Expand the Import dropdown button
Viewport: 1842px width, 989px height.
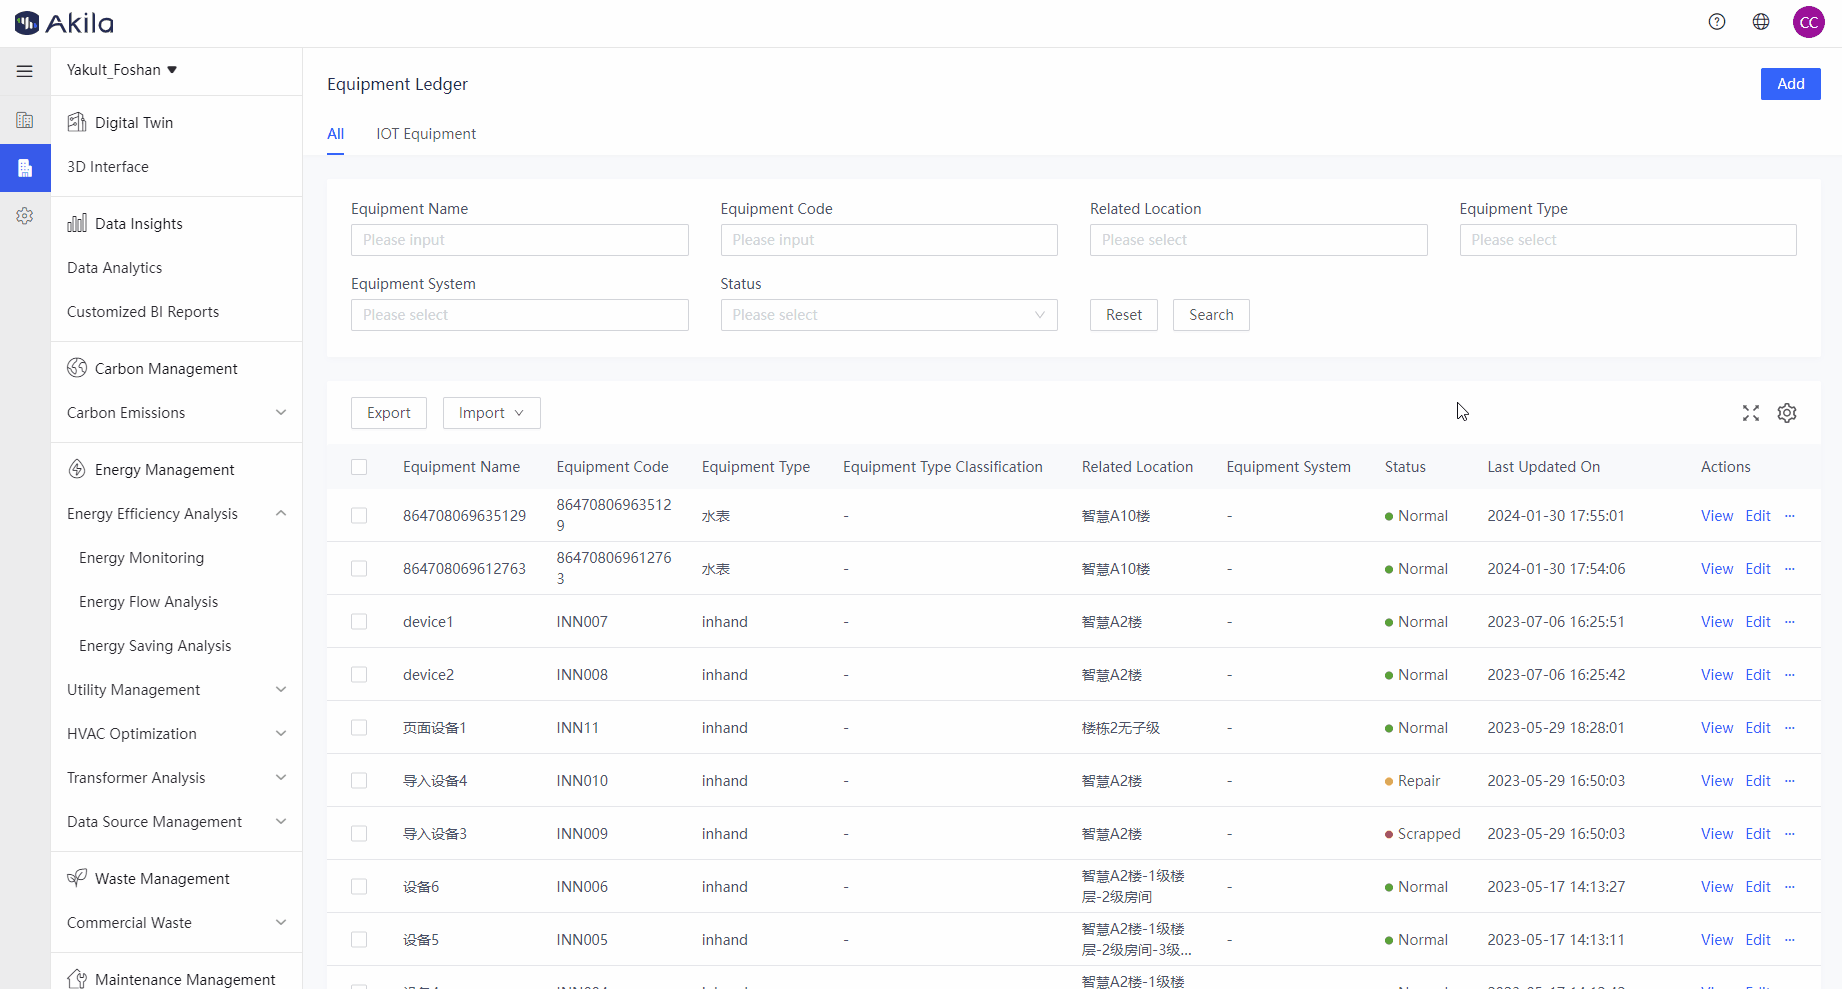pyautogui.click(x=491, y=413)
